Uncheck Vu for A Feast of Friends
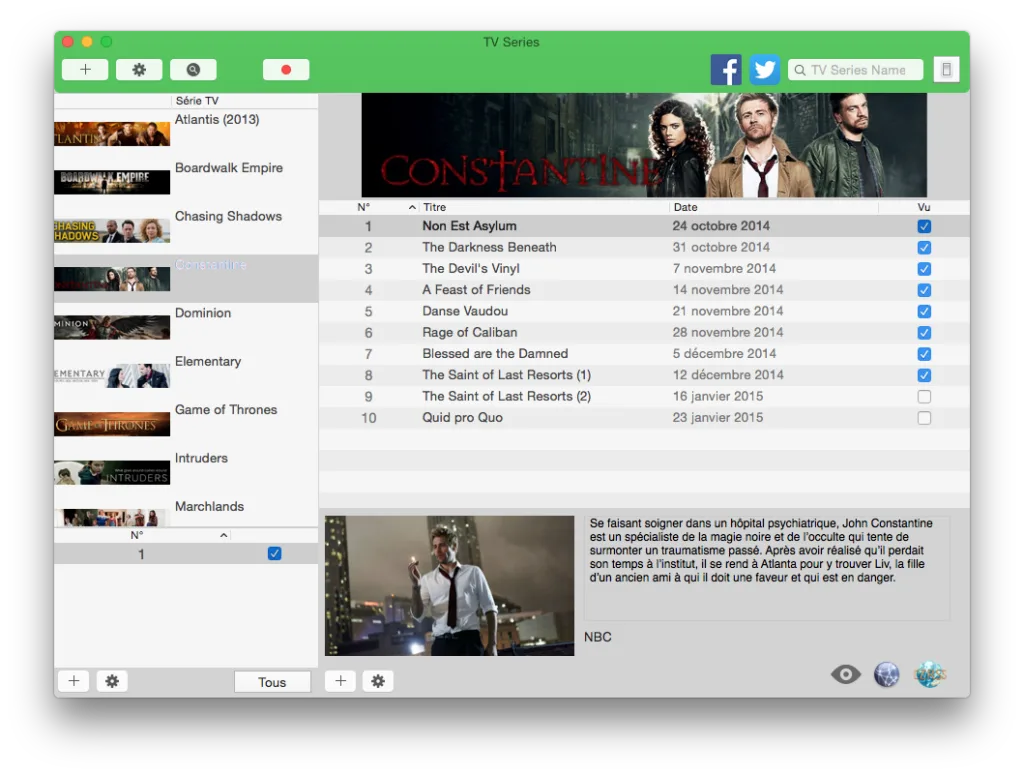Image resolution: width=1024 pixels, height=775 pixels. (x=924, y=290)
